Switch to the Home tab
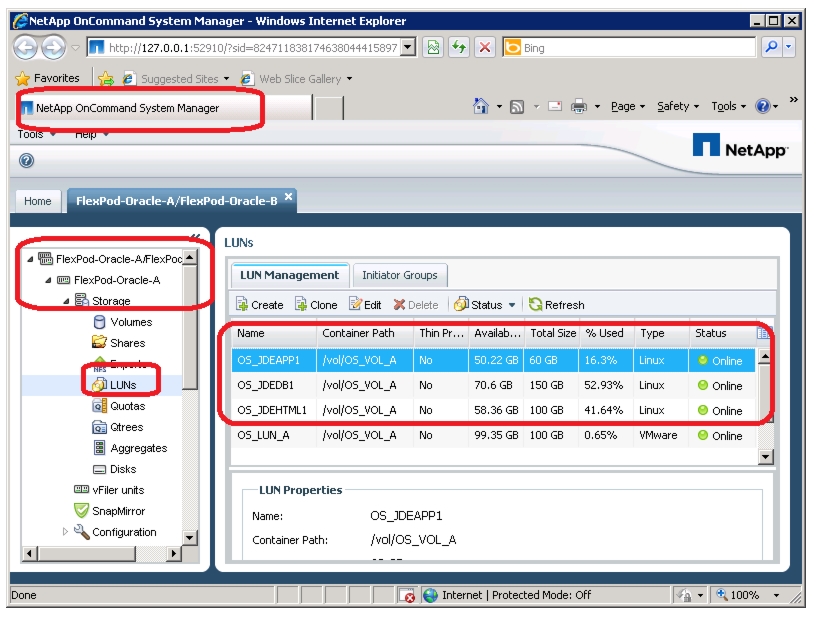This screenshot has width=837, height=619. point(37,201)
